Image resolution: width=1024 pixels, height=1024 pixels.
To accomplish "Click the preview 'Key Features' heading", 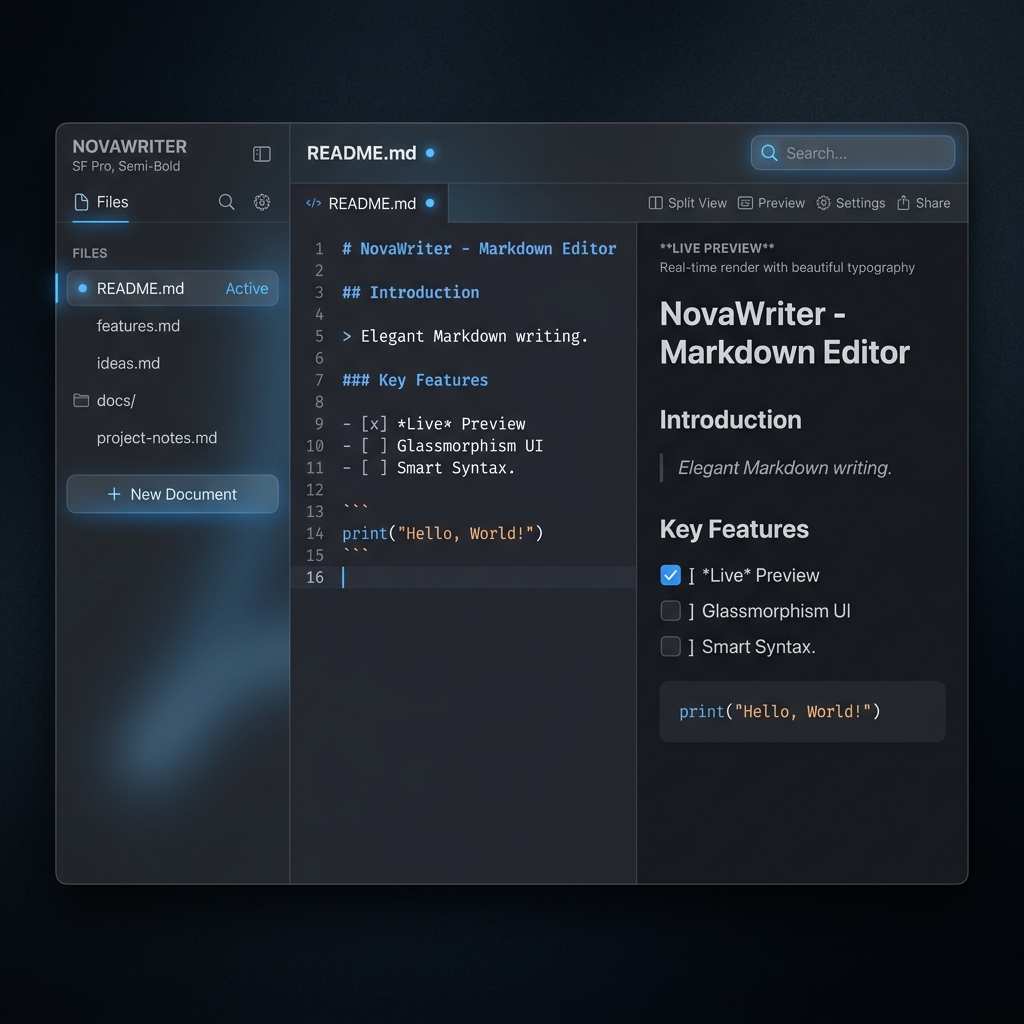I will click(734, 529).
